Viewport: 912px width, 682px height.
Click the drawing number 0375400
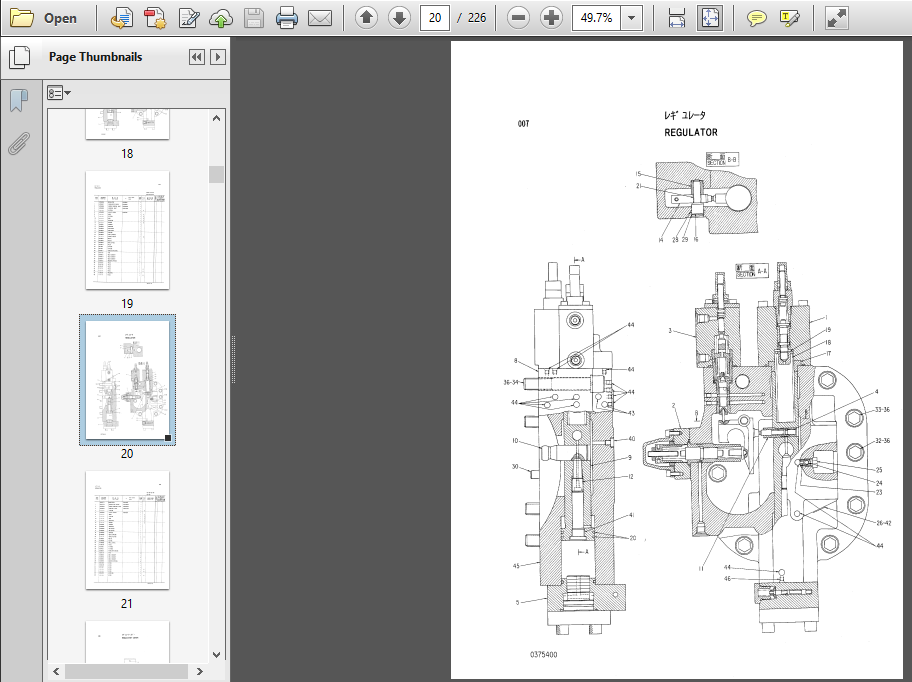544,655
